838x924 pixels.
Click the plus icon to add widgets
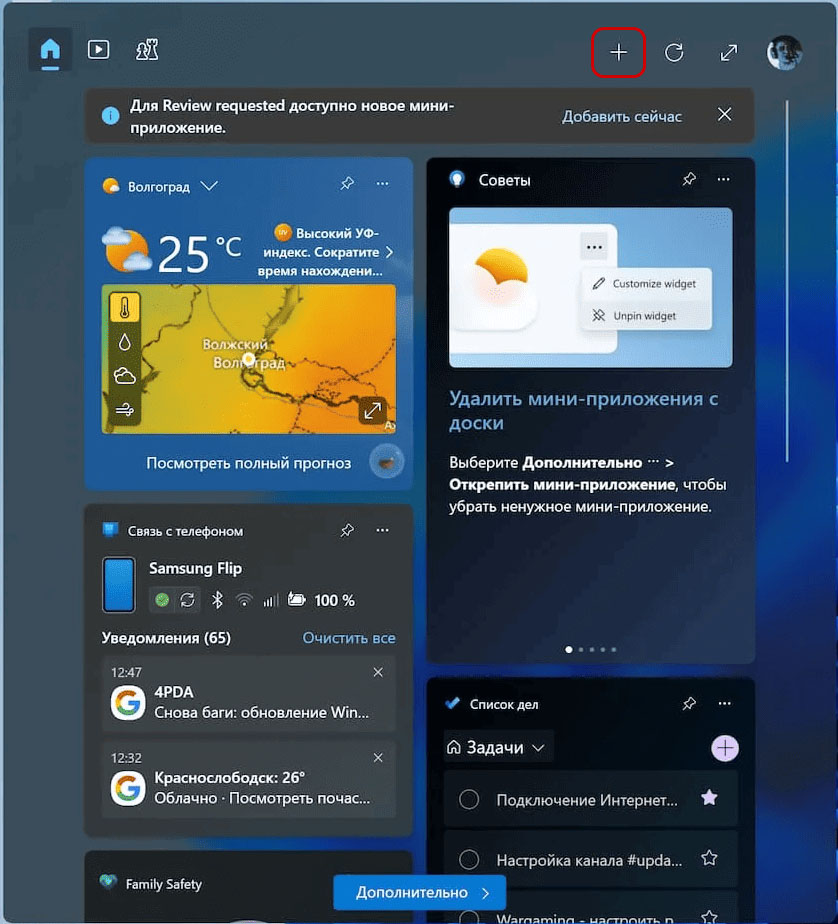(x=618, y=52)
